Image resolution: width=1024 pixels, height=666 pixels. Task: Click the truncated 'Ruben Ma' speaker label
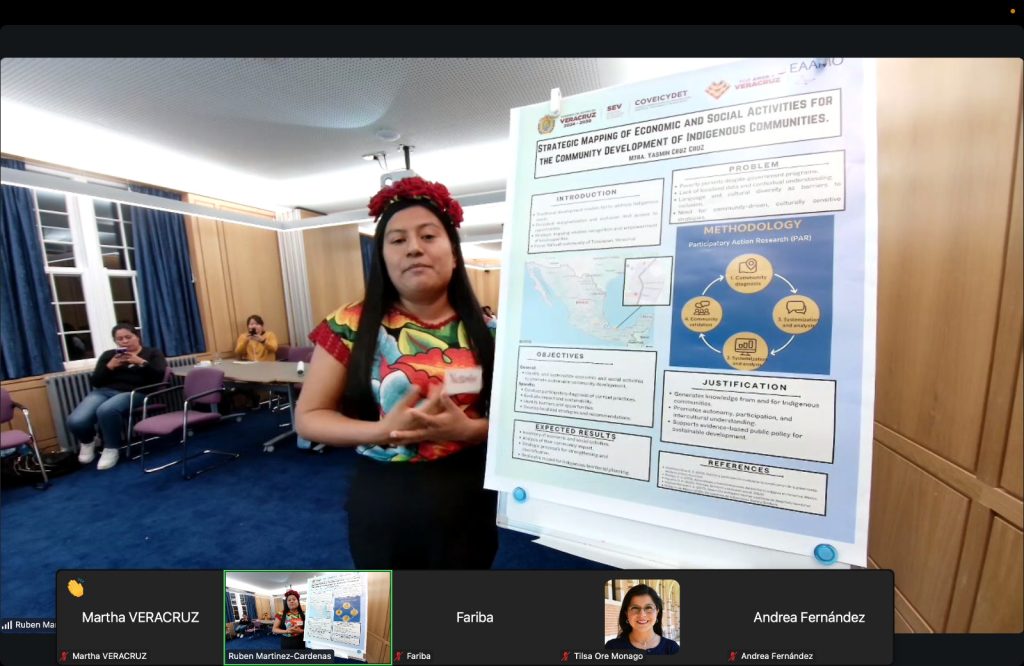click(35, 625)
